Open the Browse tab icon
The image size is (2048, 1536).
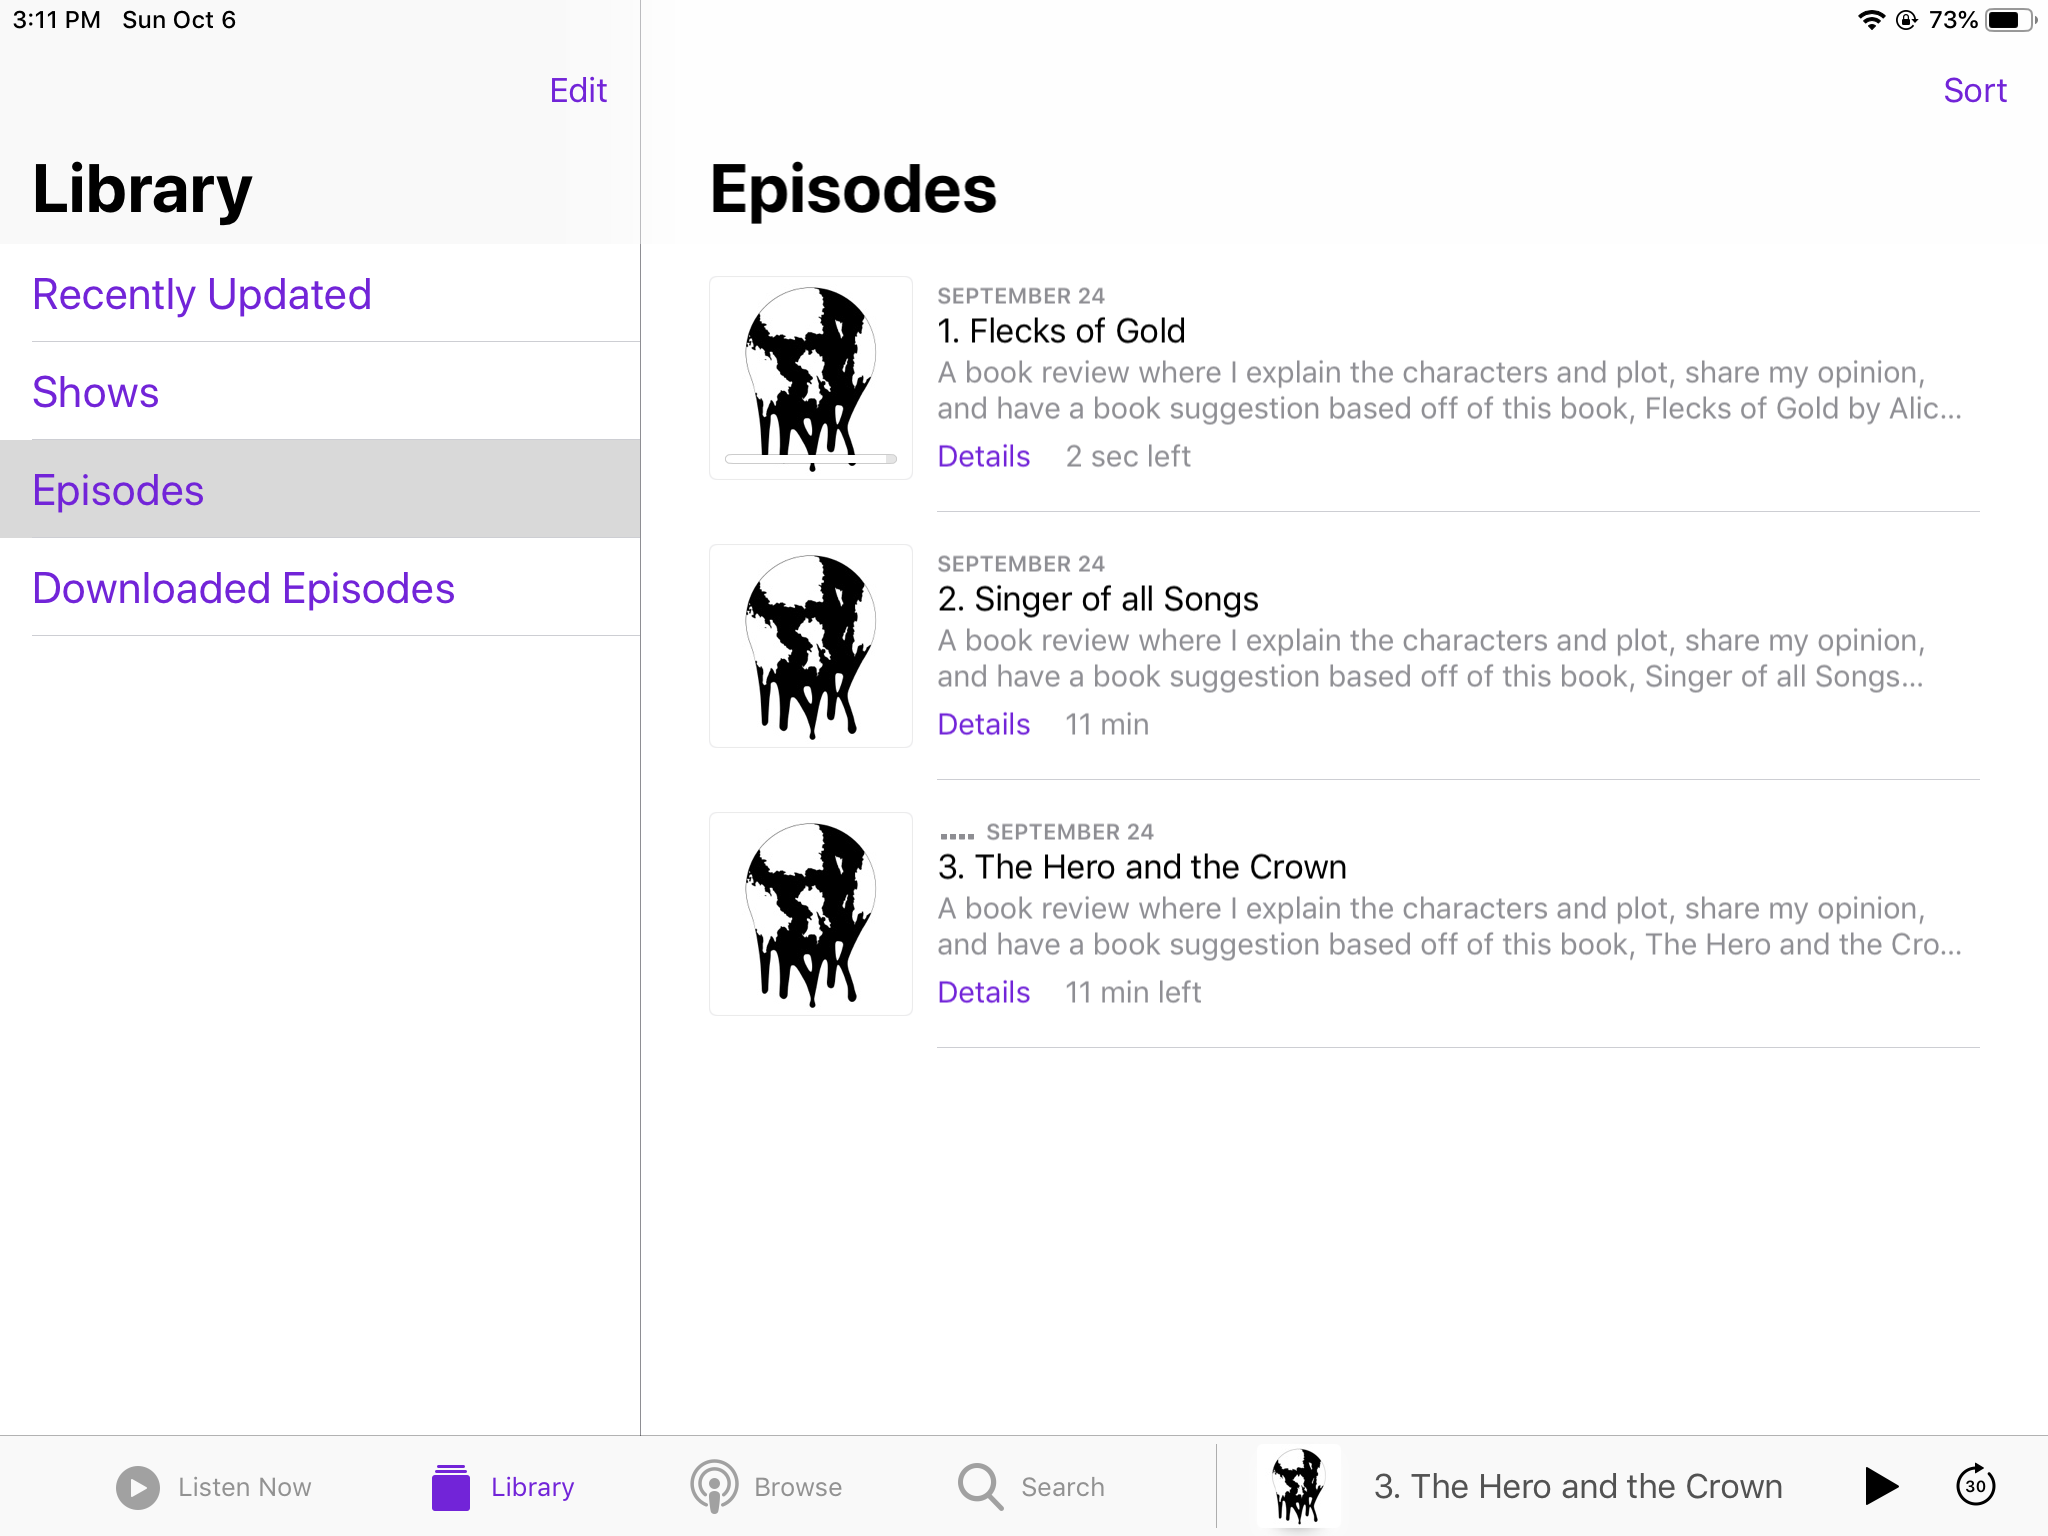tap(714, 1486)
